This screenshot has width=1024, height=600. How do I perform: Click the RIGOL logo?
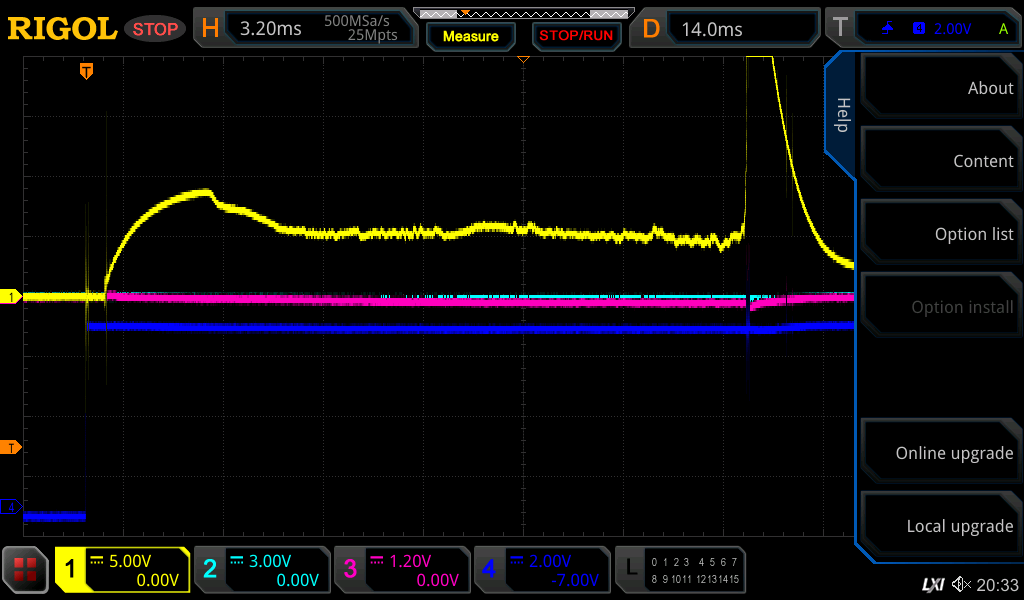pos(62,29)
